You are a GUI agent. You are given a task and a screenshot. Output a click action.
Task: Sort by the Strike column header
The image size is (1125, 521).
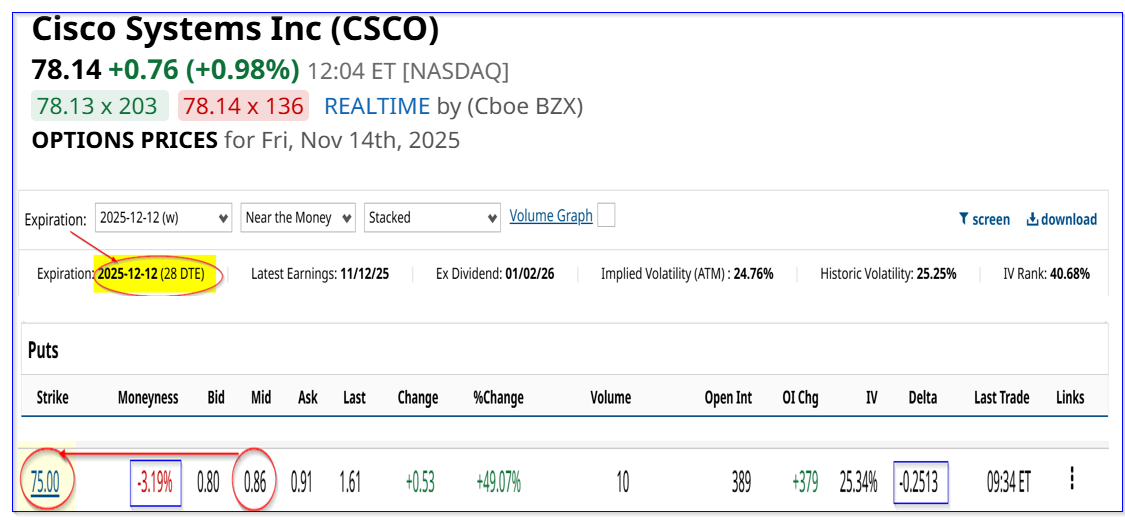click(52, 397)
